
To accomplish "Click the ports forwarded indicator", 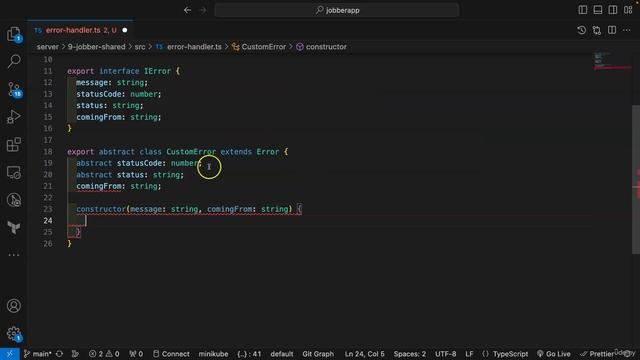I will (x=136, y=354).
